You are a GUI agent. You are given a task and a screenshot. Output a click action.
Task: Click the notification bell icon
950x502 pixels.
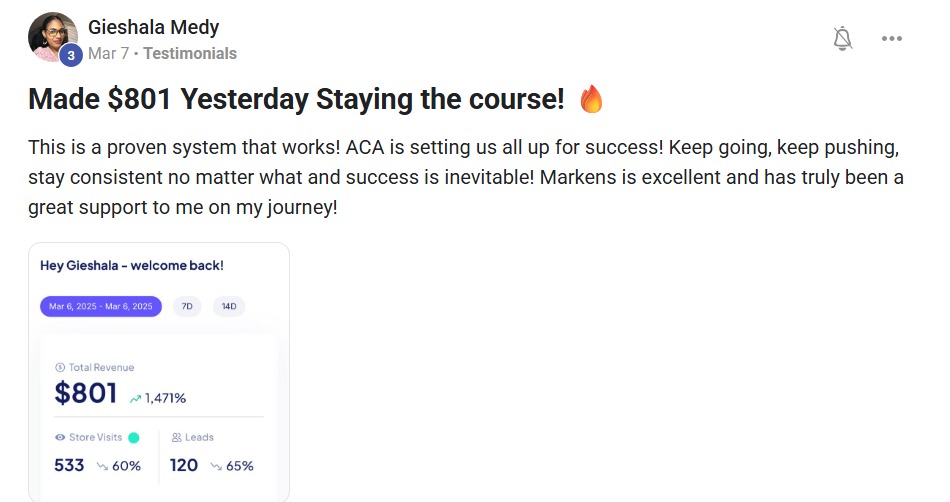coord(843,39)
